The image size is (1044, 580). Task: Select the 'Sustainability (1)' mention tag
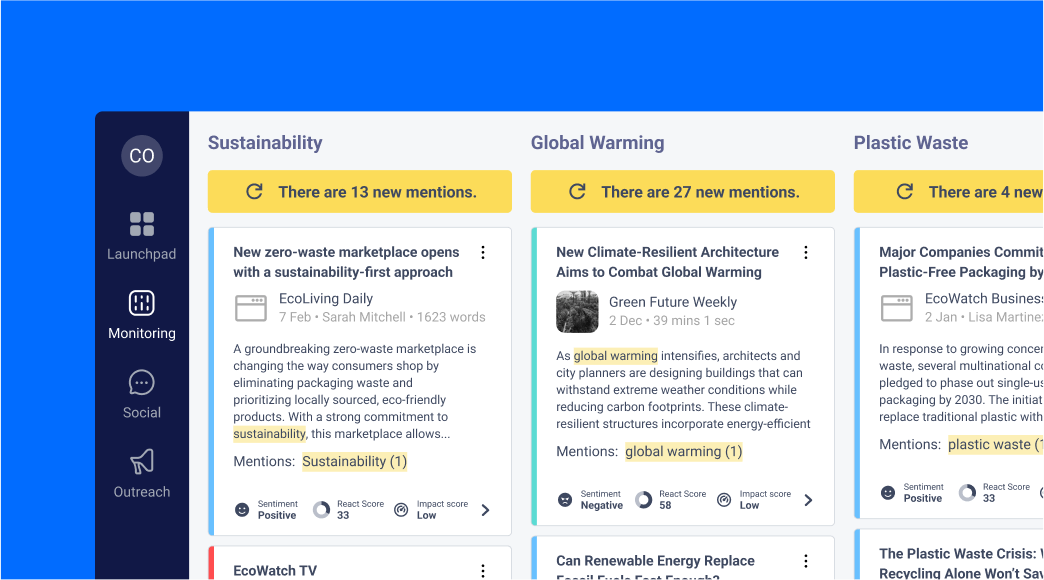point(355,462)
